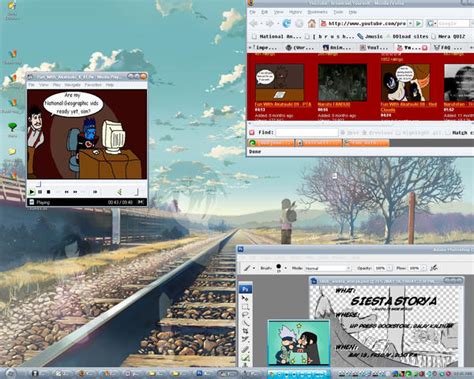
Task: Click the Ps logo atop Photoshop toolbox
Action: [x=246, y=289]
